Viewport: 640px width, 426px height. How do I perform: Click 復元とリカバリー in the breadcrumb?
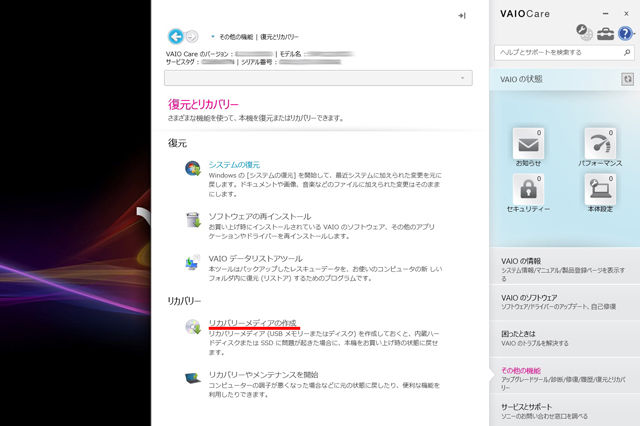pos(279,37)
